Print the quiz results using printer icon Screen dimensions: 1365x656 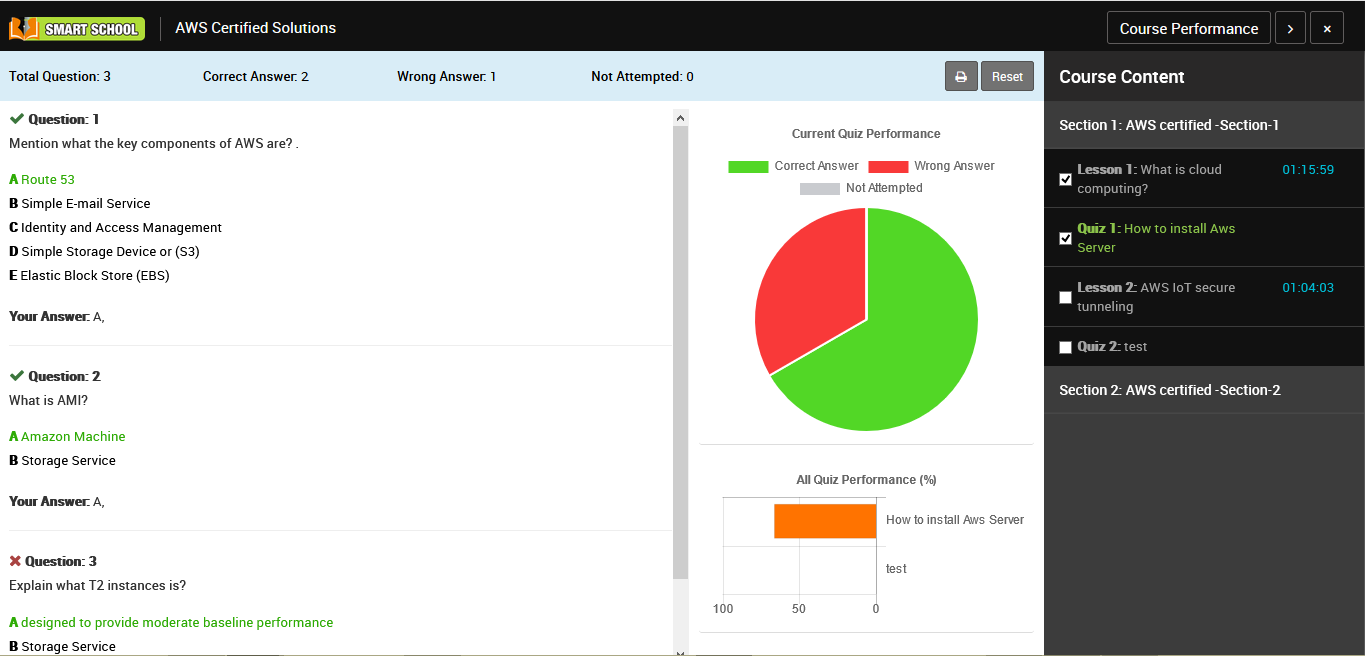click(x=961, y=77)
